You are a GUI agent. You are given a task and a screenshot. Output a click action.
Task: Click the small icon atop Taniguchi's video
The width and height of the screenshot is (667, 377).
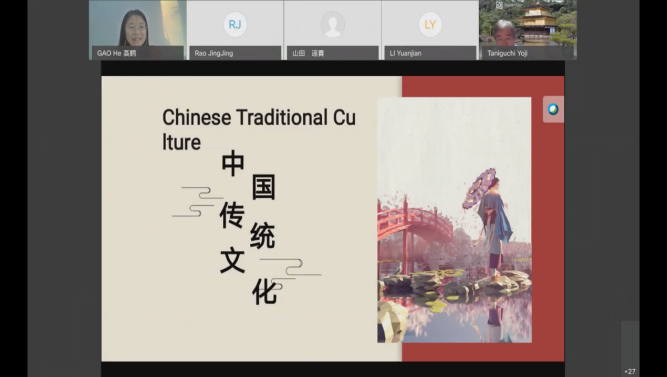pyautogui.click(x=499, y=5)
